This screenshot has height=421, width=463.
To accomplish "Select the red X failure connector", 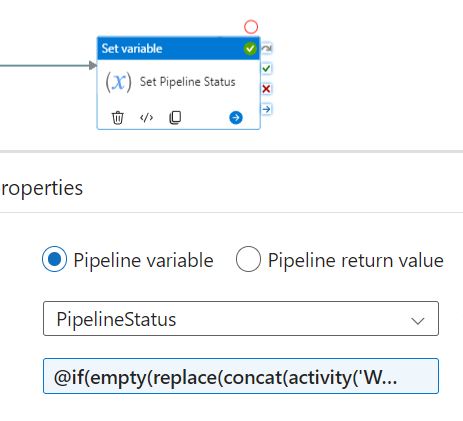I will tap(266, 89).
